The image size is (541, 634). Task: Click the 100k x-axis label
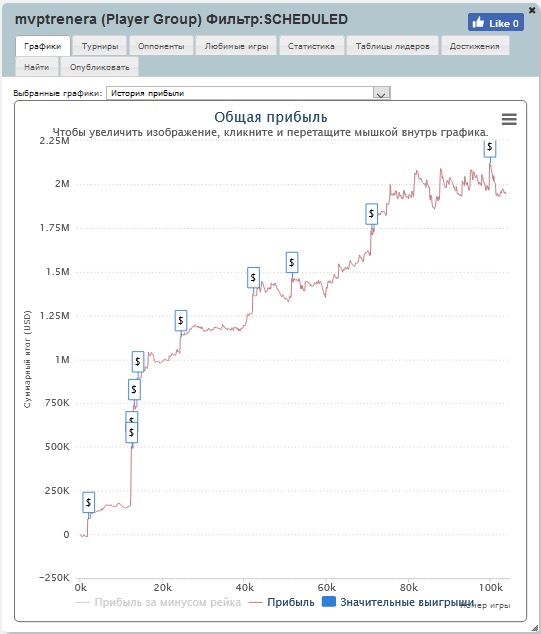coord(490,588)
